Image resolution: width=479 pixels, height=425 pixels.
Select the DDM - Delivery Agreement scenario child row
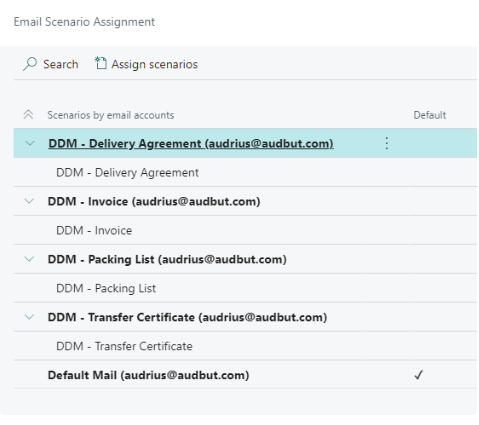point(245,172)
